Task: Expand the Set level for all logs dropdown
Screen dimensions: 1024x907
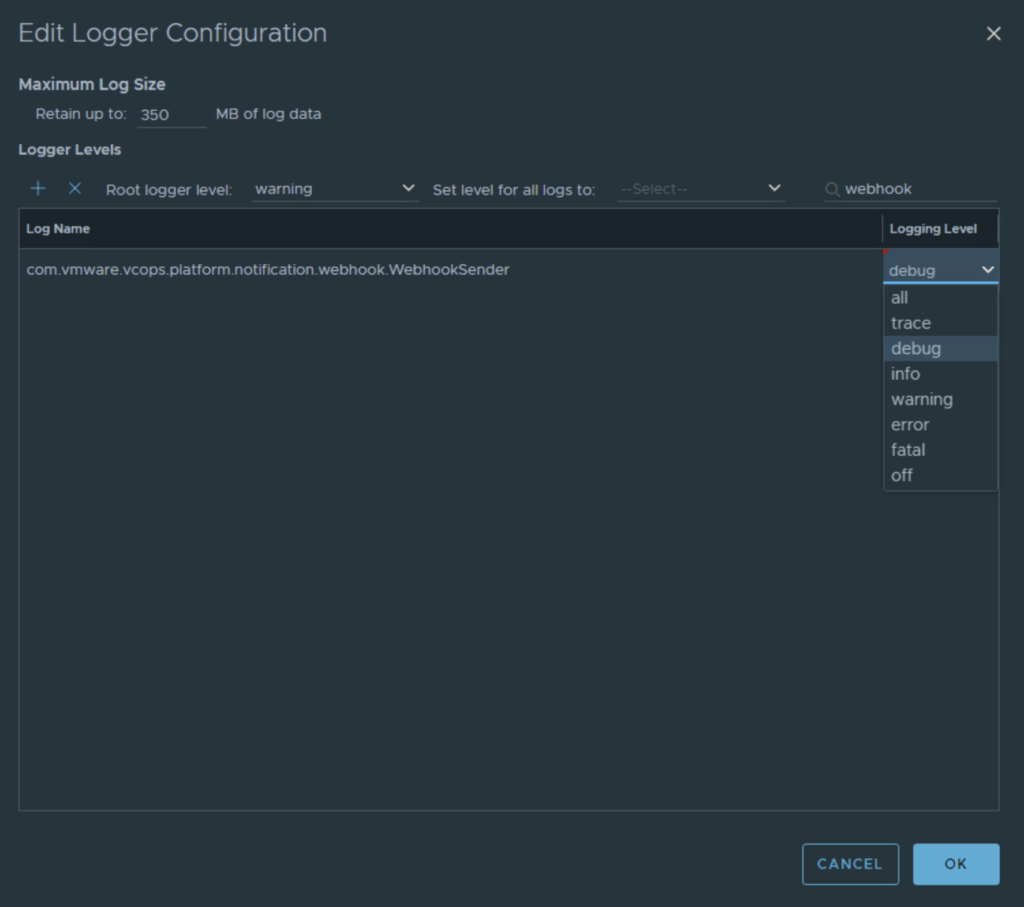Action: pyautogui.click(x=700, y=189)
